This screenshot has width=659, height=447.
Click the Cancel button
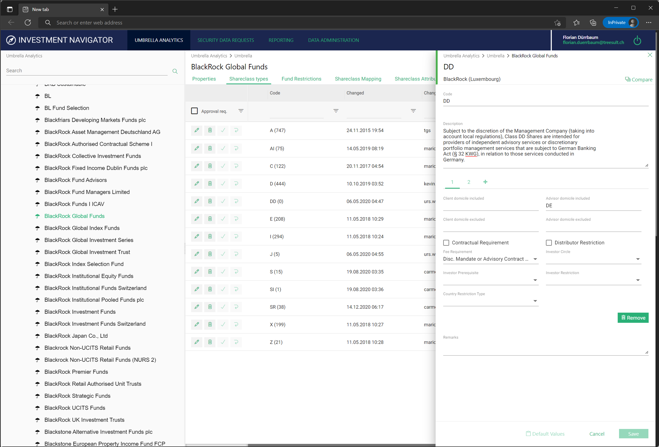pyautogui.click(x=597, y=434)
